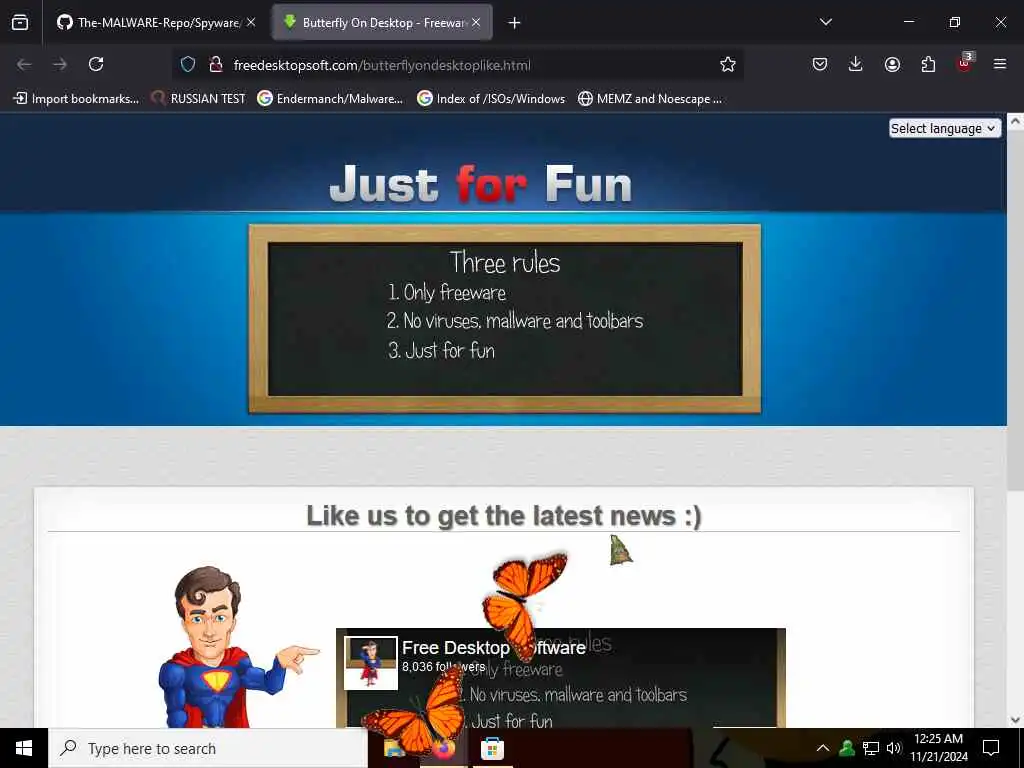Click the page vertical scrollbar thumb
This screenshot has height=768, width=1024.
(1016, 310)
